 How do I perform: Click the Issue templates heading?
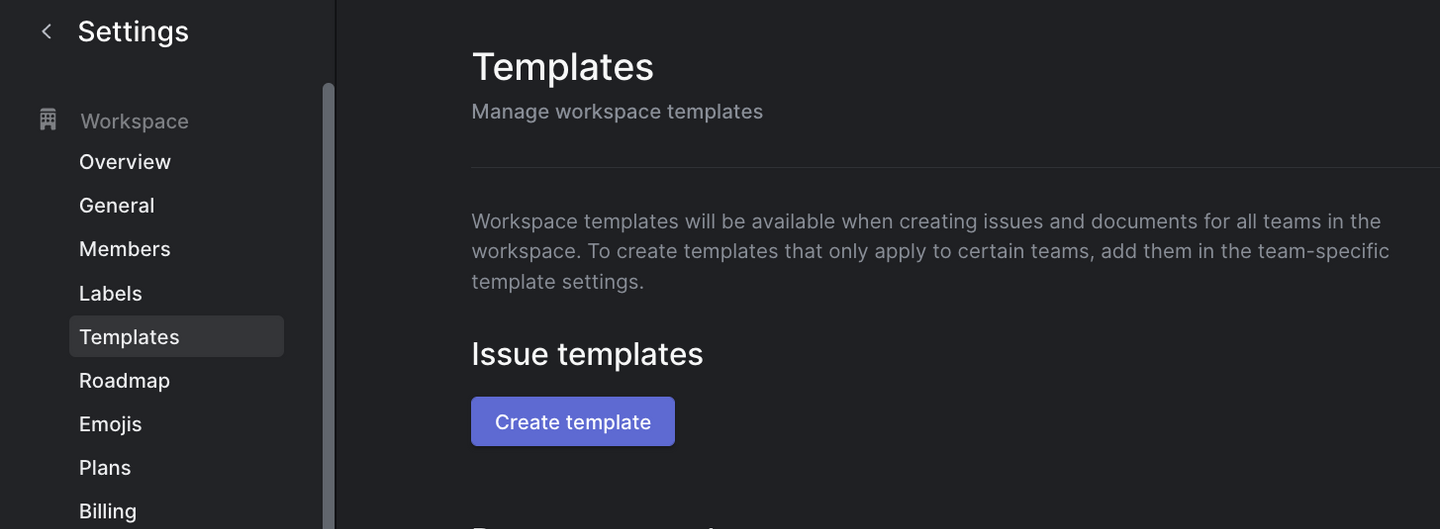(x=587, y=354)
